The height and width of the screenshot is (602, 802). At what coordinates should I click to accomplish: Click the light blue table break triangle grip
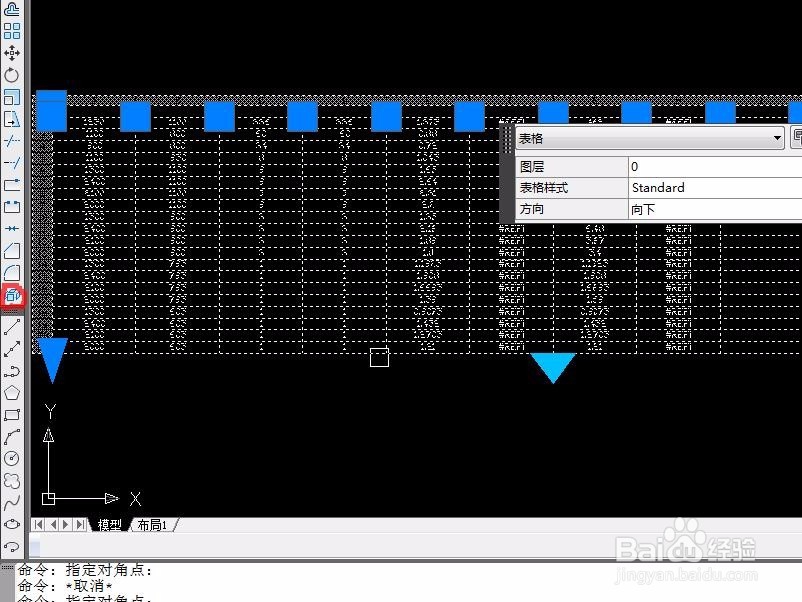point(553,368)
